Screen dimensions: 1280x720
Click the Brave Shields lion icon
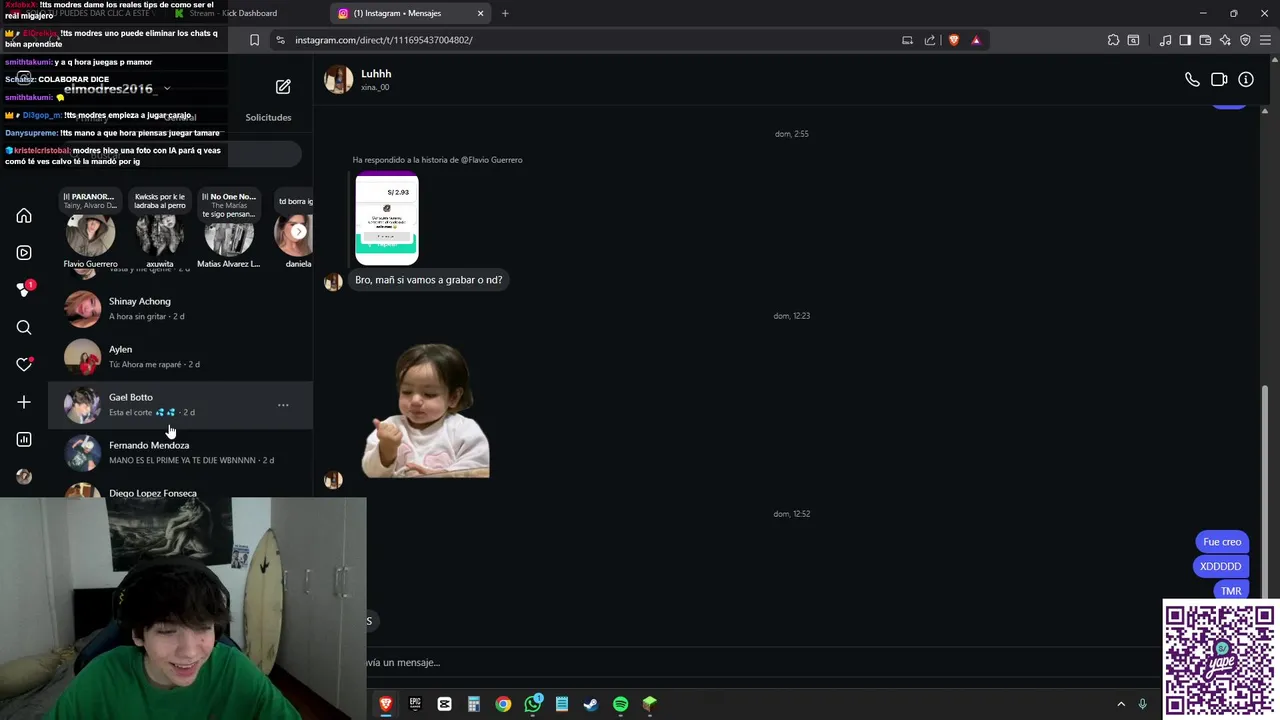(x=953, y=40)
